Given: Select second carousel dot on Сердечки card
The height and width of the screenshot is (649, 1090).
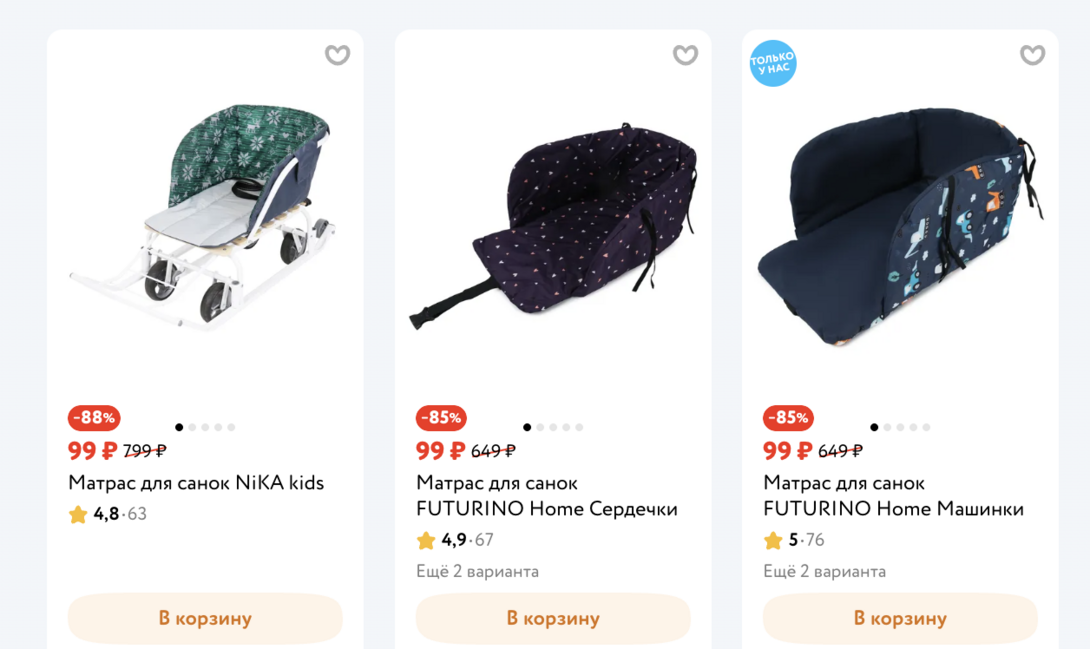Looking at the screenshot, I should [541, 428].
